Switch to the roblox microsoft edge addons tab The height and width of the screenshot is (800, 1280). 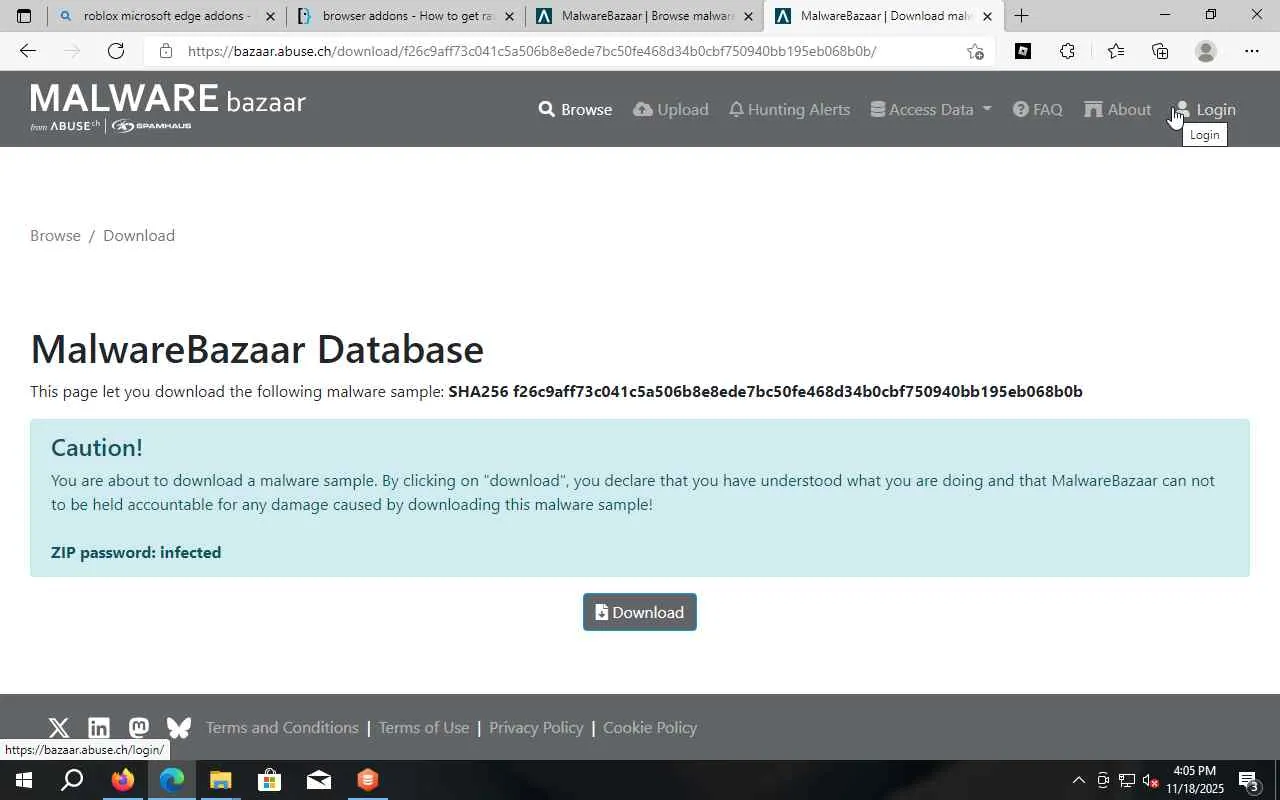[167, 16]
